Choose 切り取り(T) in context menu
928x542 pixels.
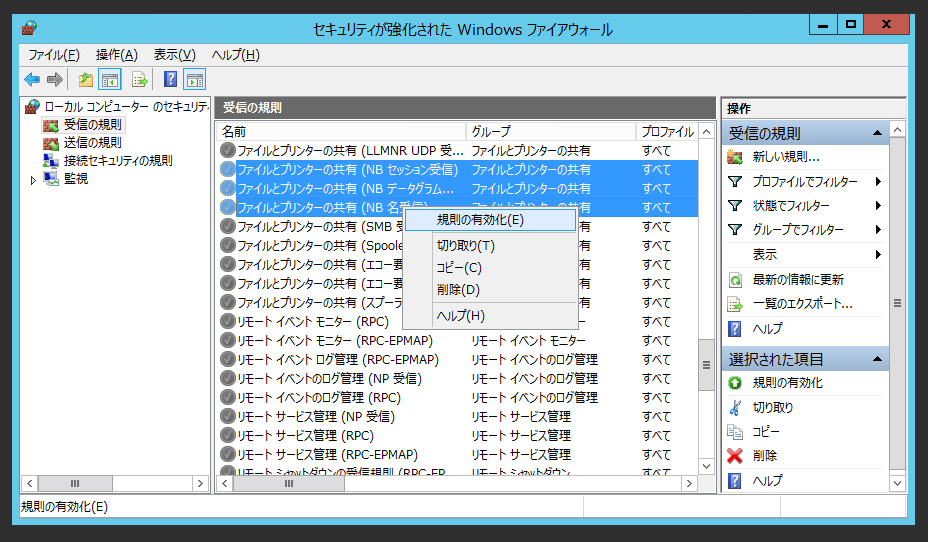pyautogui.click(x=490, y=246)
